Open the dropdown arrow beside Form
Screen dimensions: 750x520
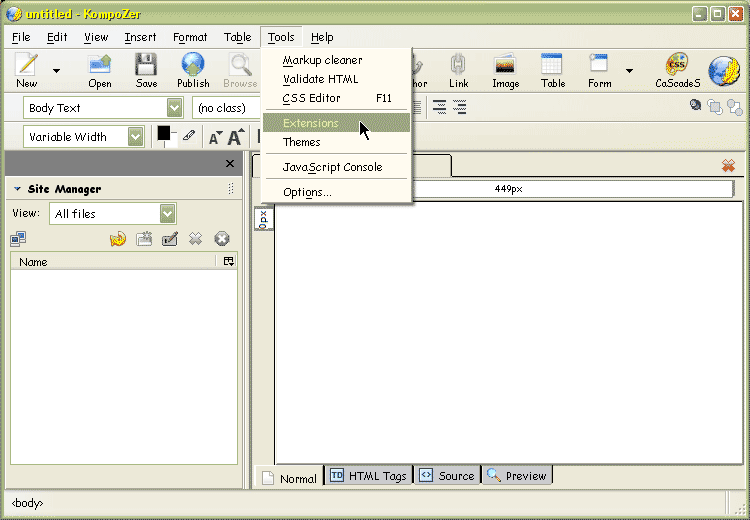(x=629, y=71)
